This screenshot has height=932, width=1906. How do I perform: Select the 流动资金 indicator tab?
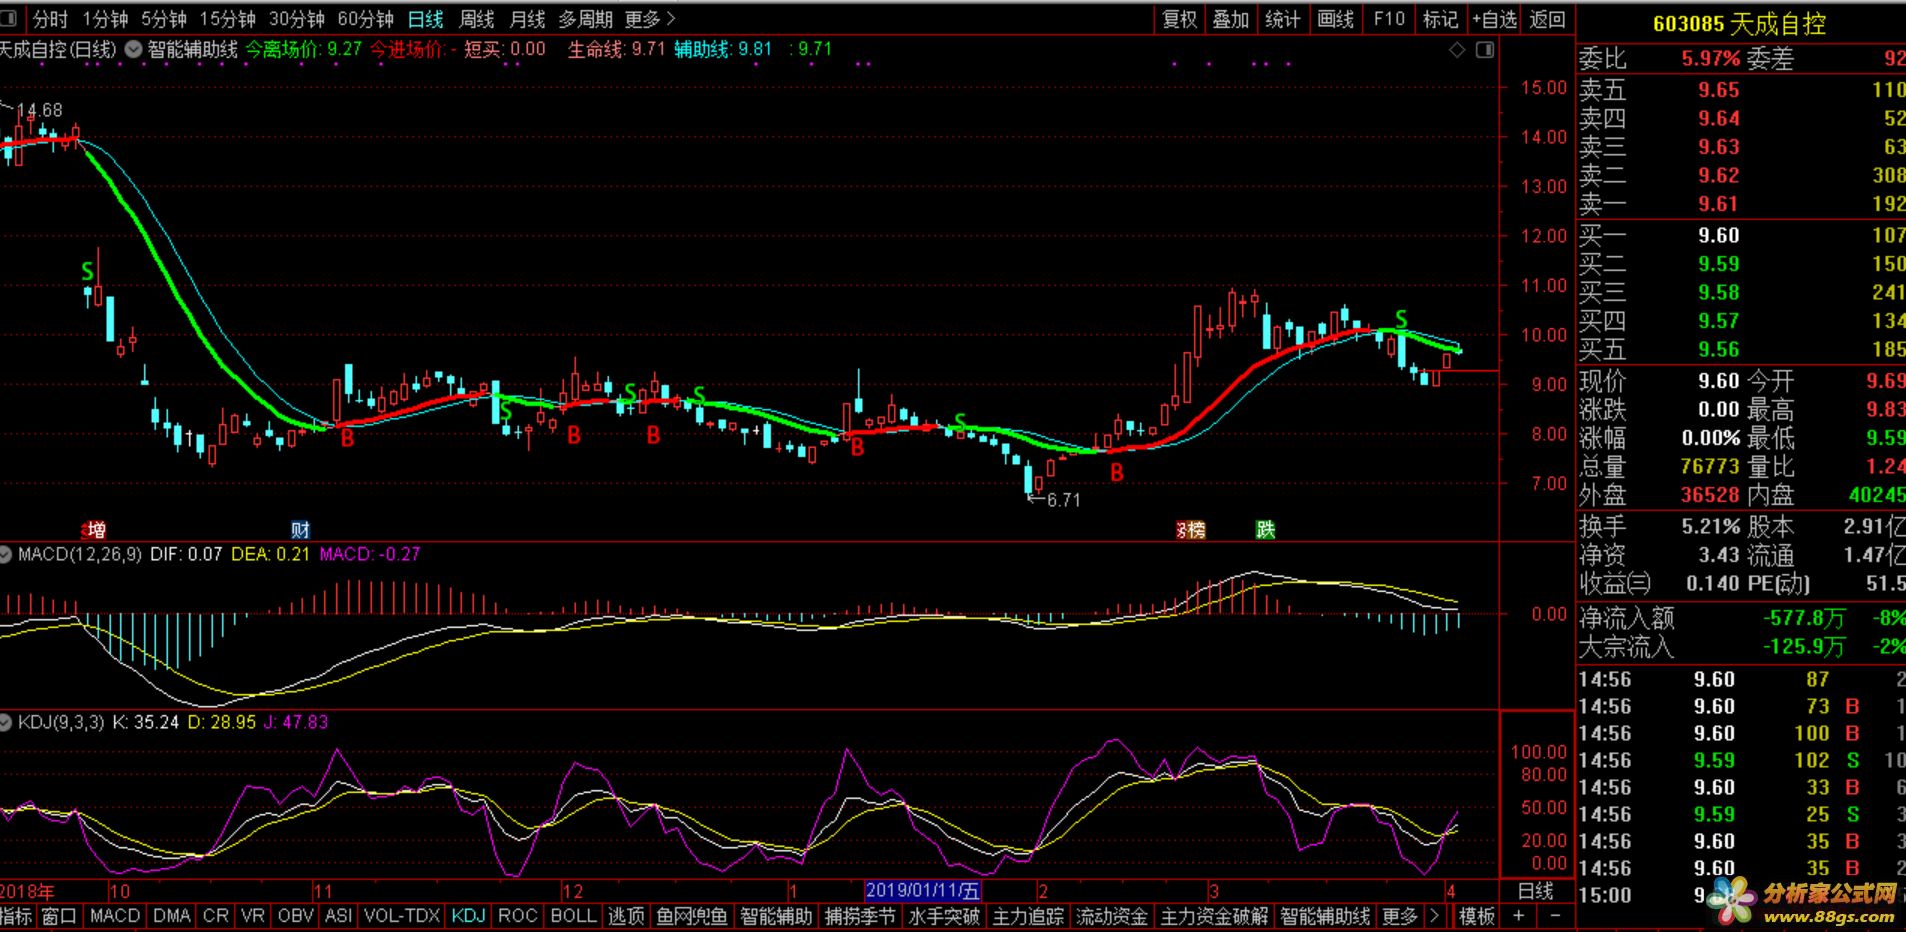(1112, 916)
